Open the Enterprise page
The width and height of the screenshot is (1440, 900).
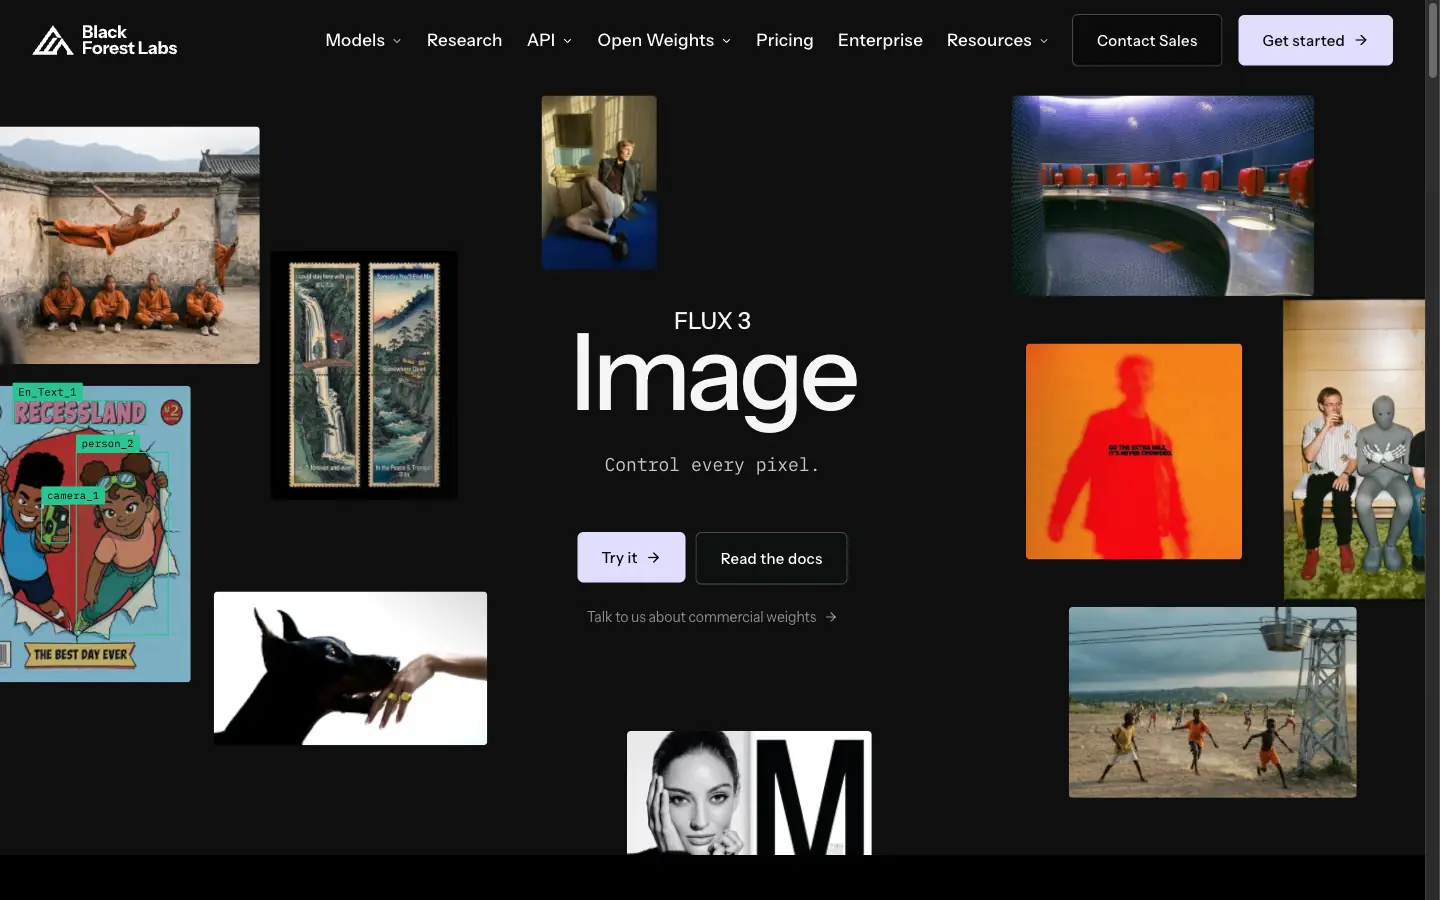click(x=880, y=40)
